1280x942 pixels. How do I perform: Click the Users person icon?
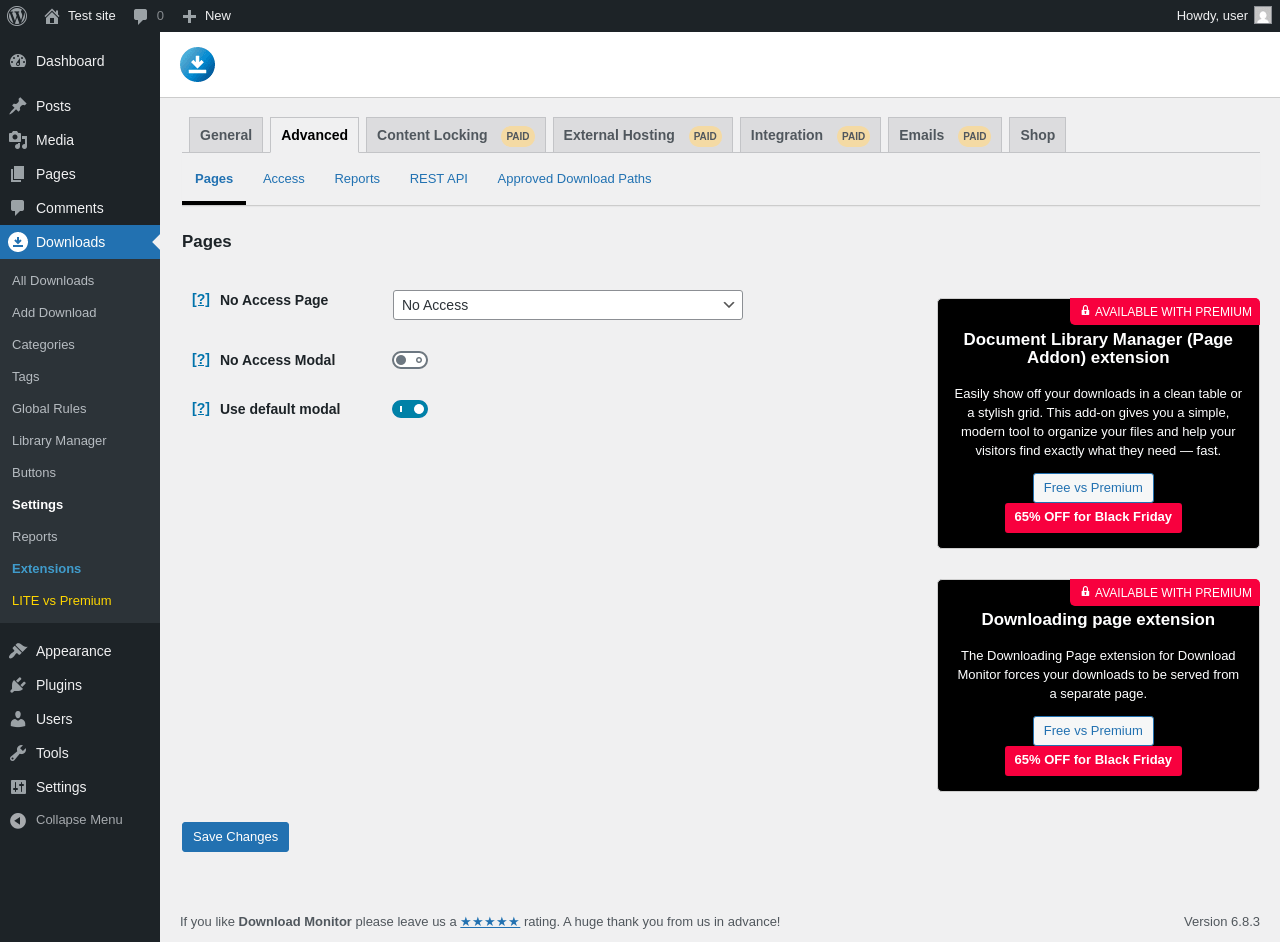18,719
